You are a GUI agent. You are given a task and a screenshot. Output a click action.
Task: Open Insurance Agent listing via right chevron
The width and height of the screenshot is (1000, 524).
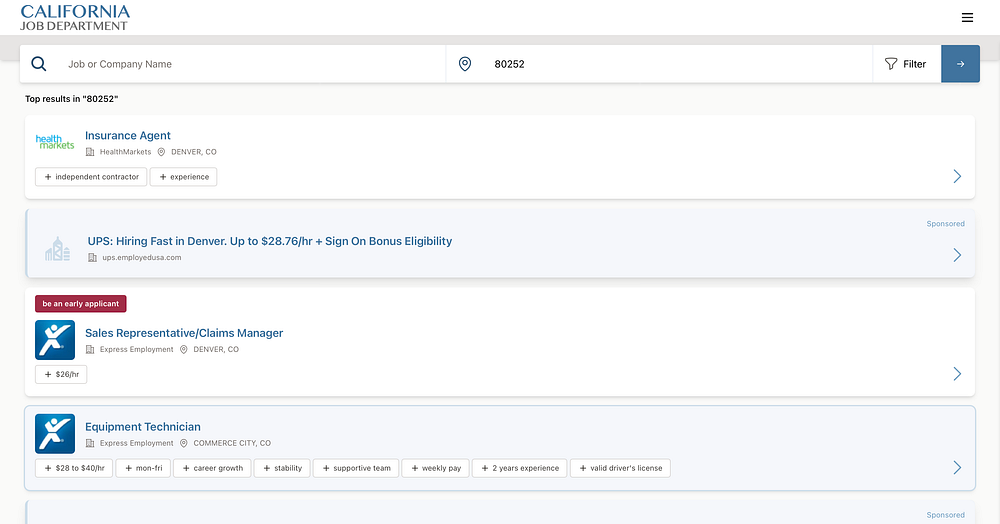click(957, 177)
